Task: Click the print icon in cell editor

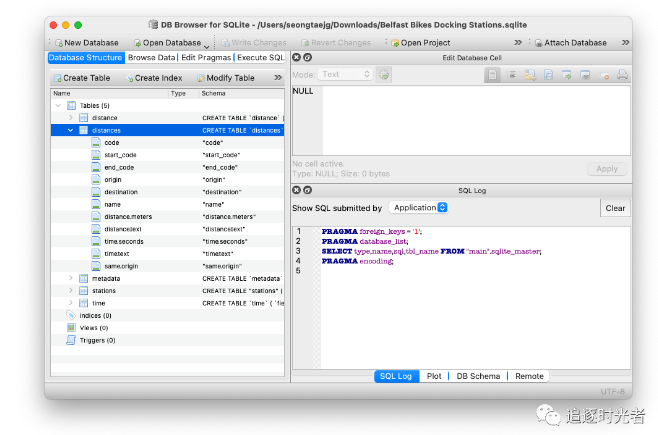Action: tap(622, 75)
